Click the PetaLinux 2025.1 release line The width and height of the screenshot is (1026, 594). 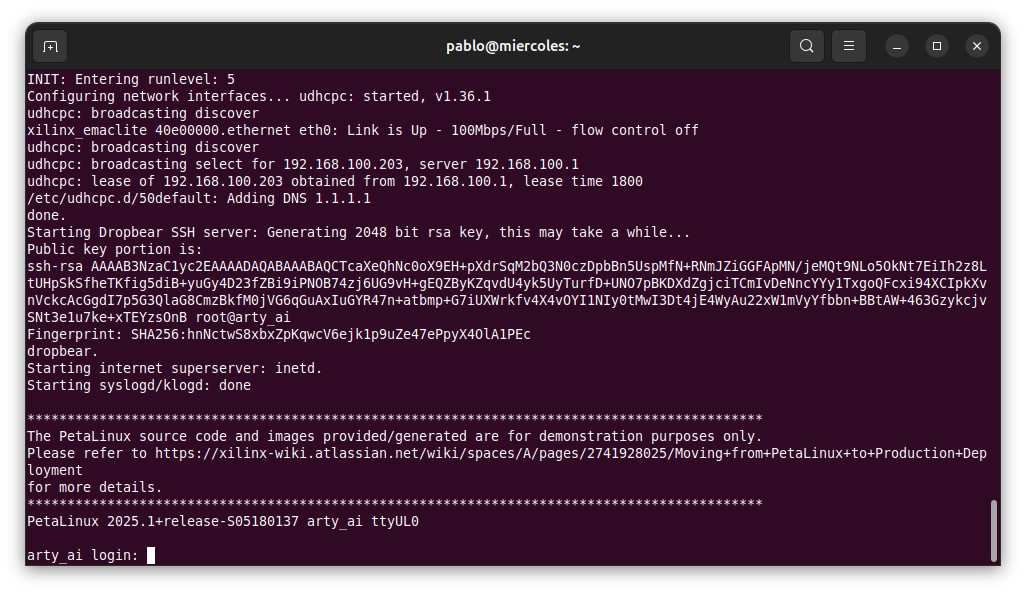click(222, 520)
